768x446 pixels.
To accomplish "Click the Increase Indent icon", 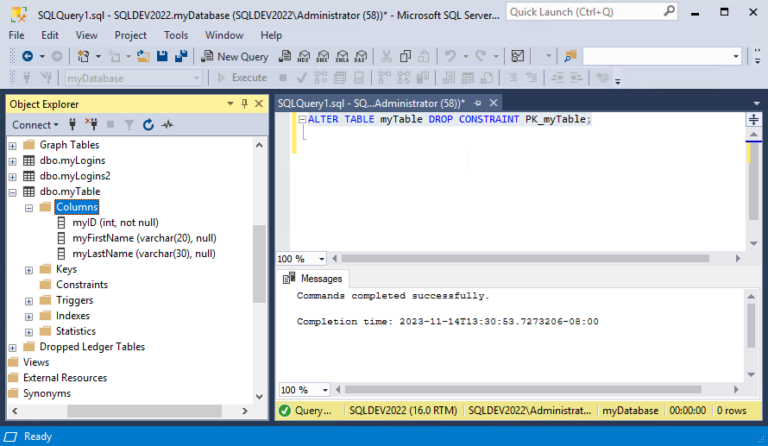I will pos(576,78).
